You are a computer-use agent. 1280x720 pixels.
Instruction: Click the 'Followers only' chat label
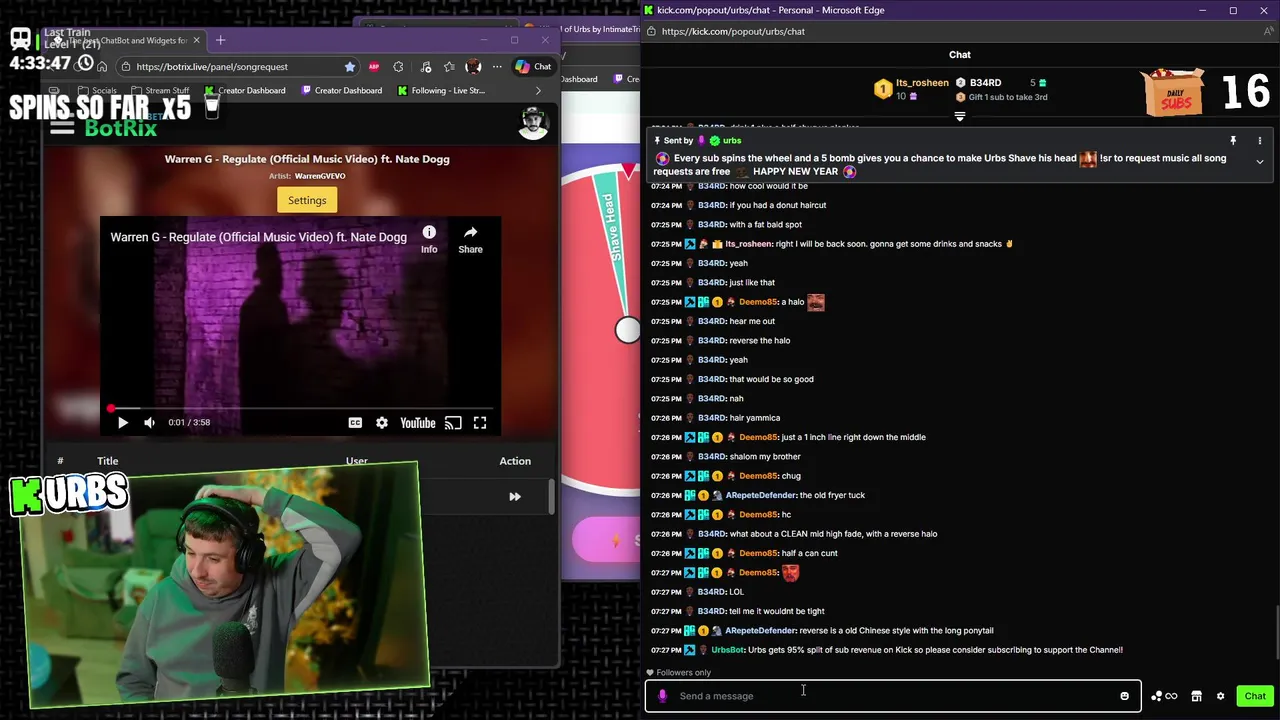[x=684, y=673]
